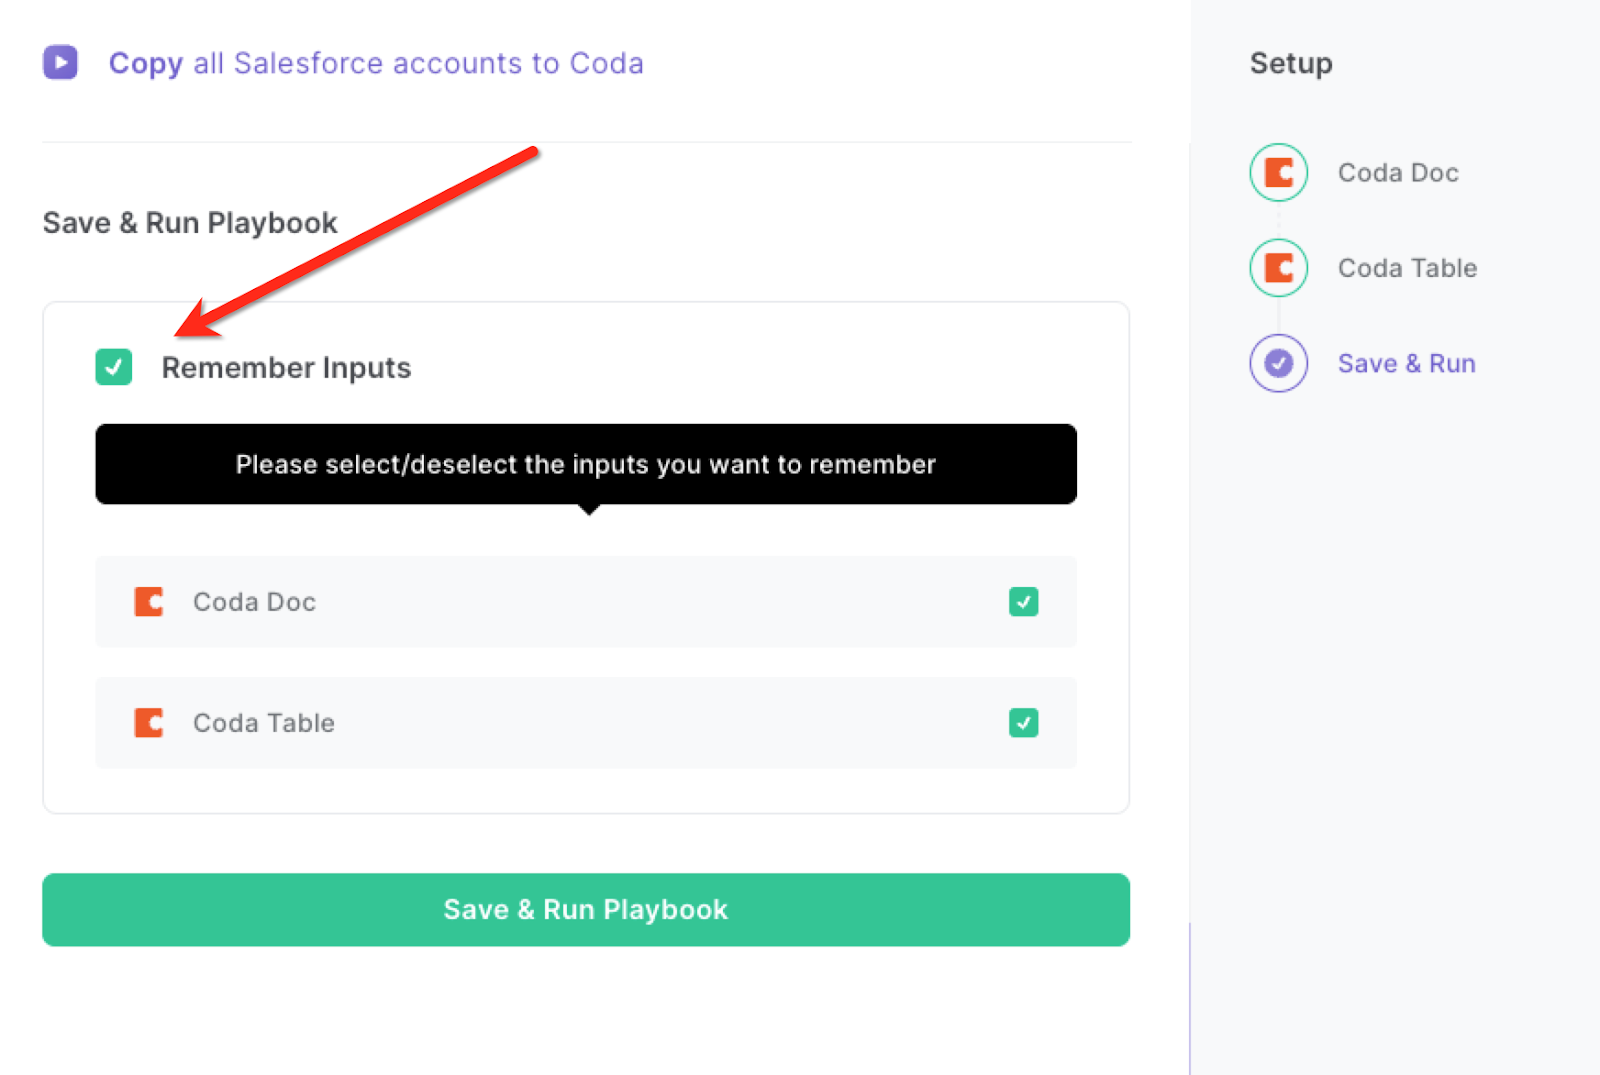
Task: Click the Save & Run Playbook section heading
Action: 190,223
